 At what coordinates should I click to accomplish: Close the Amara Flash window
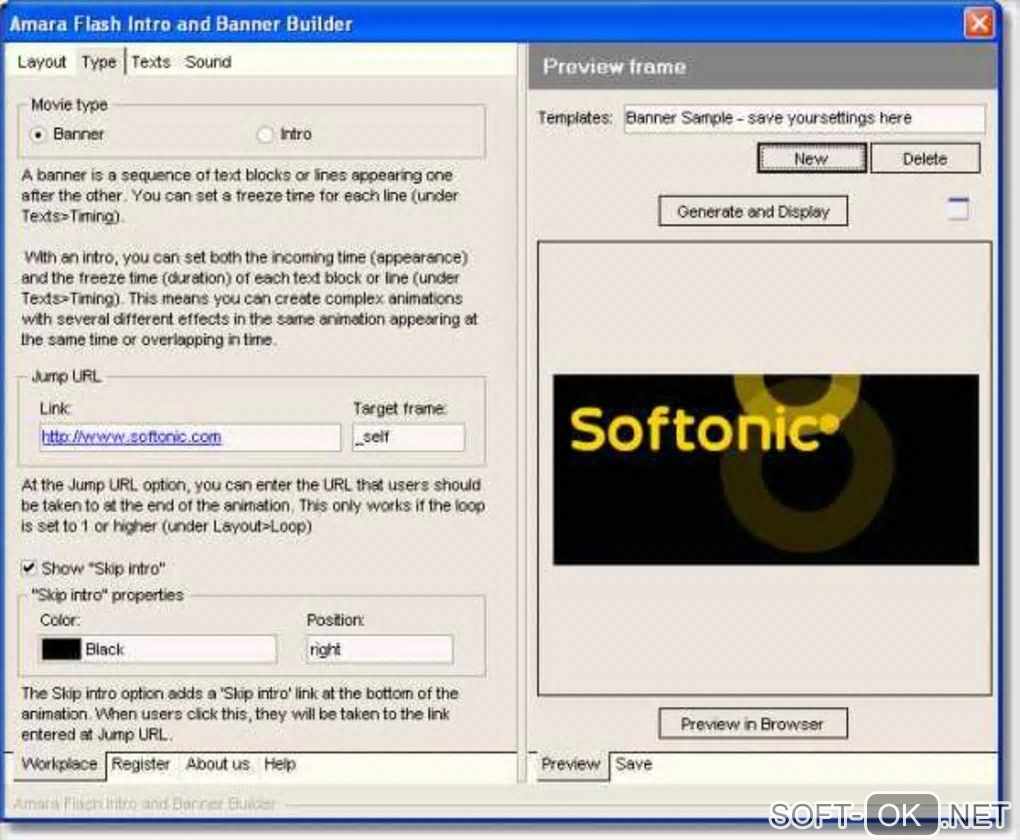(x=979, y=23)
